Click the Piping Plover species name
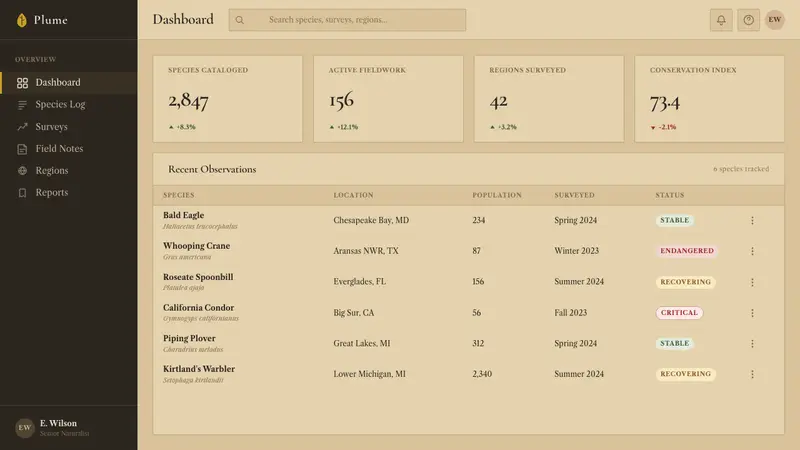Image resolution: width=800 pixels, height=450 pixels. pyautogui.click(x=189, y=338)
